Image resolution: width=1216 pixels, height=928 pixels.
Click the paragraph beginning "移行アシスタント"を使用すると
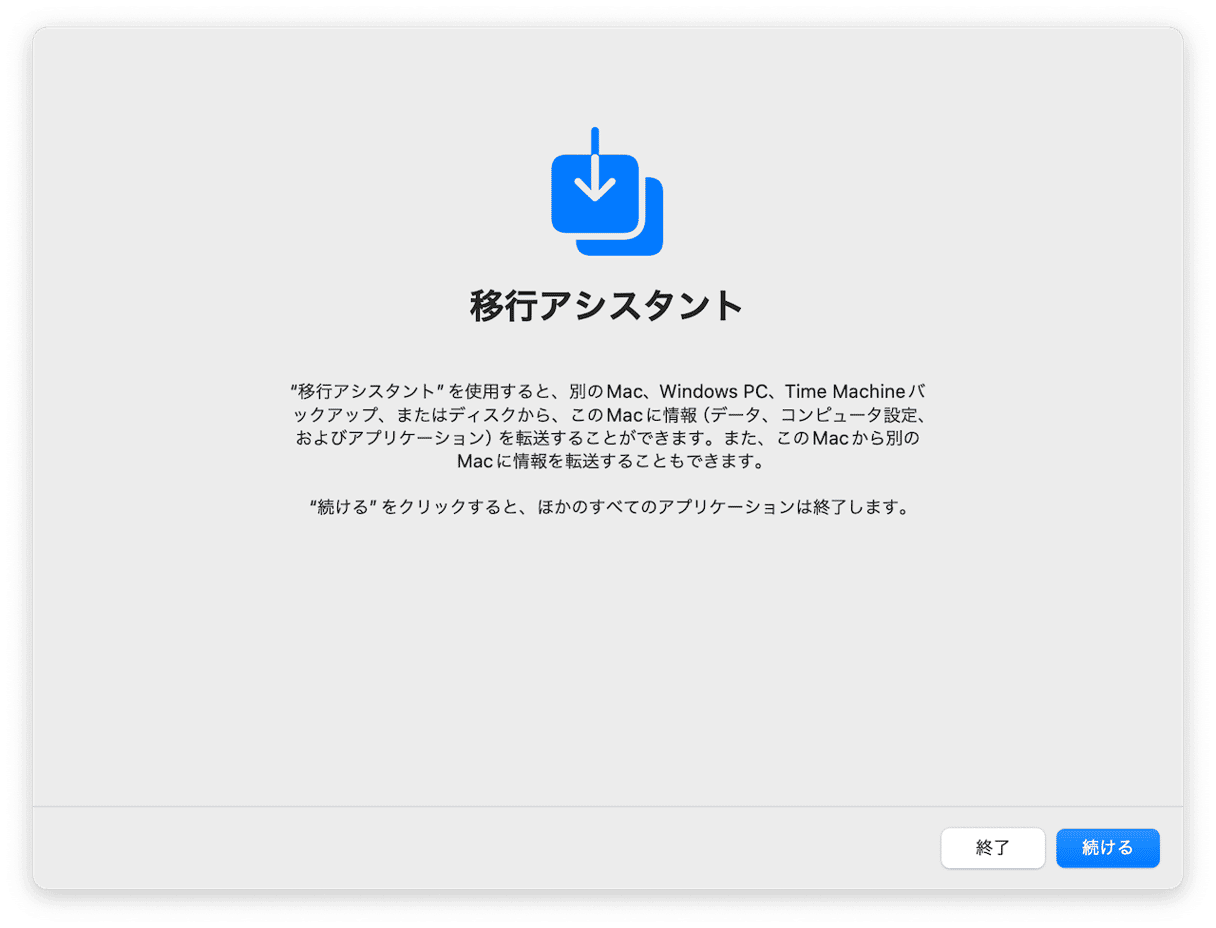608,426
